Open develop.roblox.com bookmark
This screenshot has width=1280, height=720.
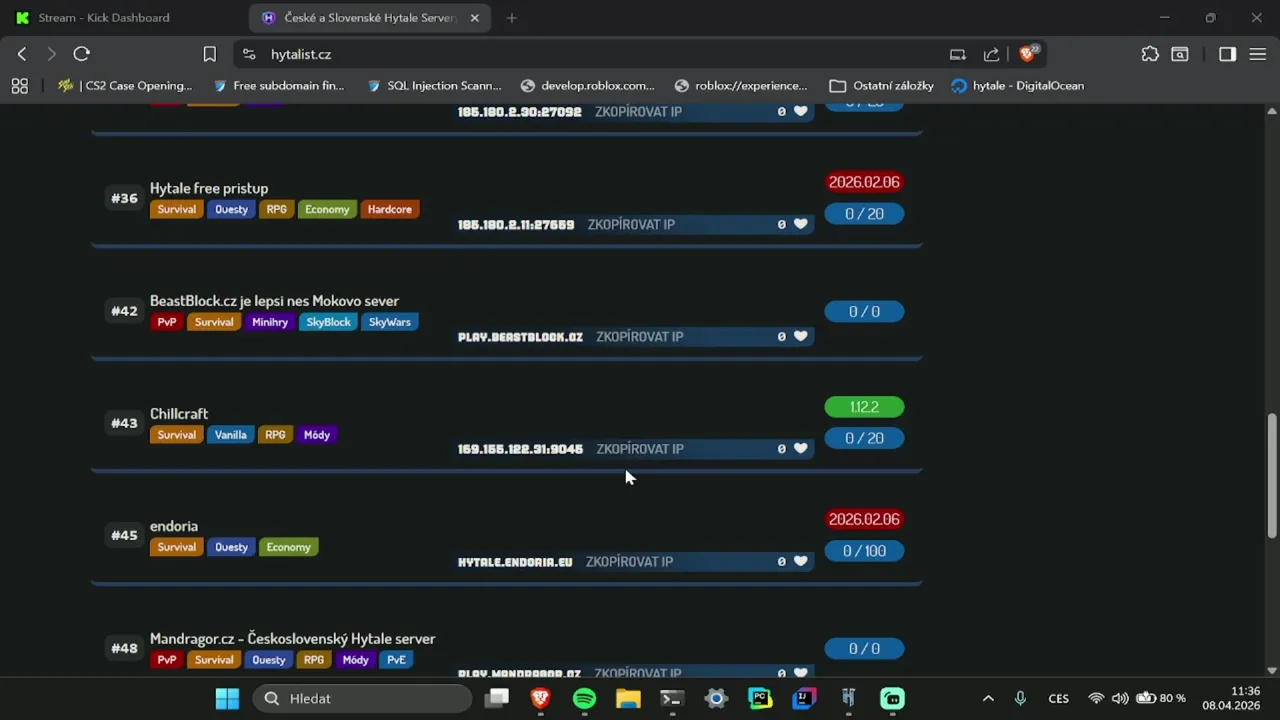[x=587, y=86]
